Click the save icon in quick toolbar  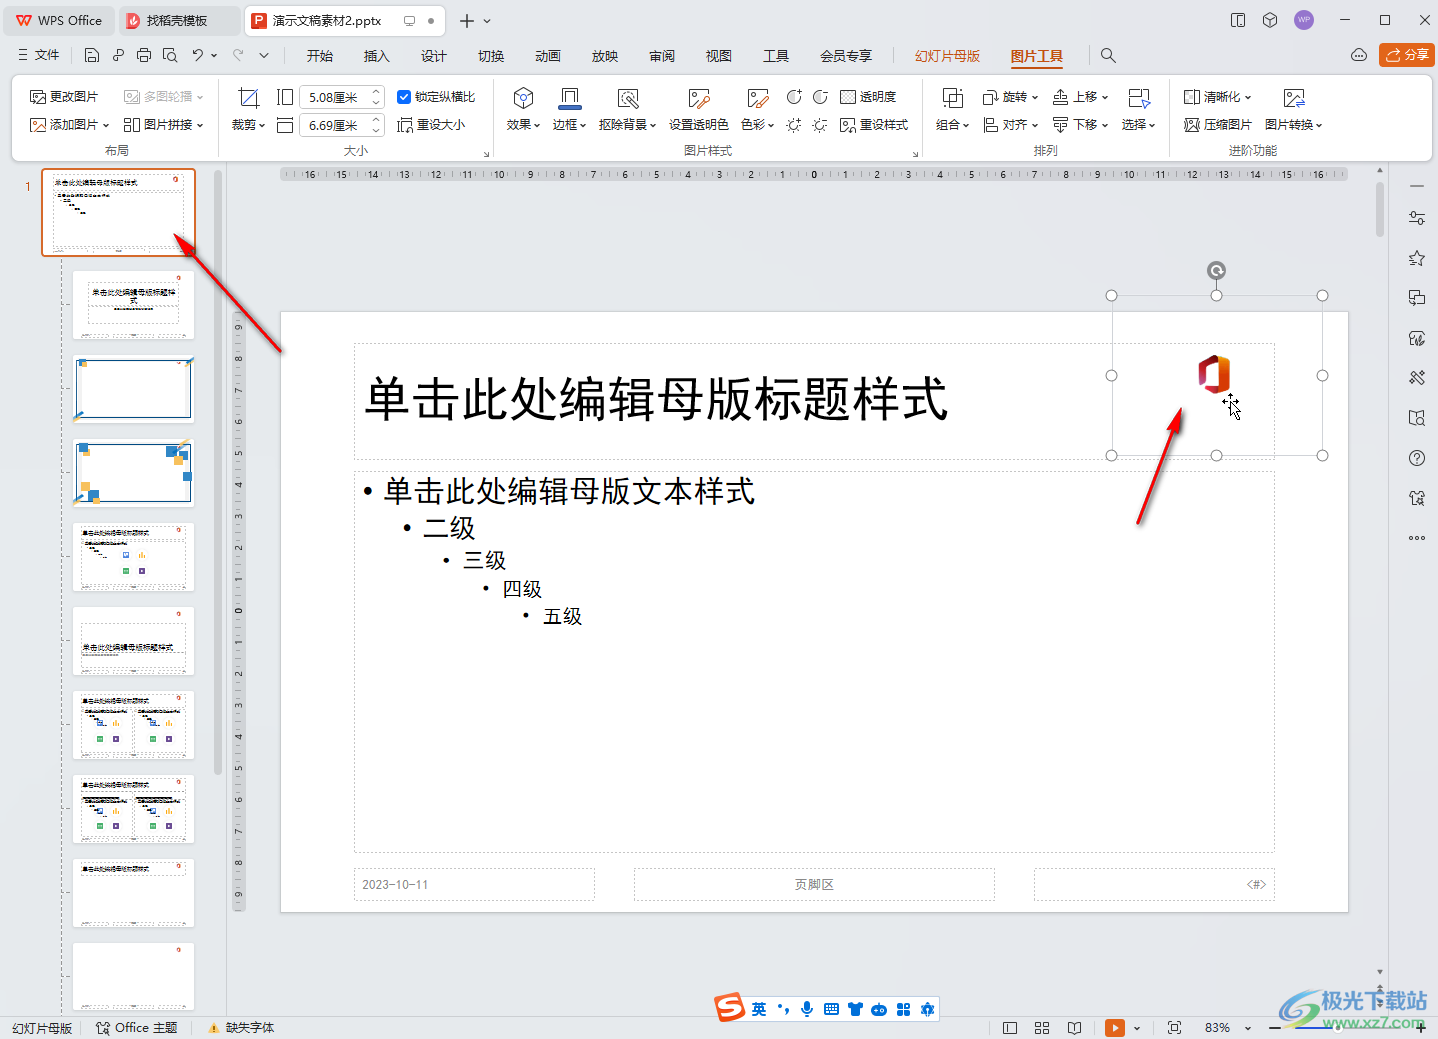tap(92, 55)
